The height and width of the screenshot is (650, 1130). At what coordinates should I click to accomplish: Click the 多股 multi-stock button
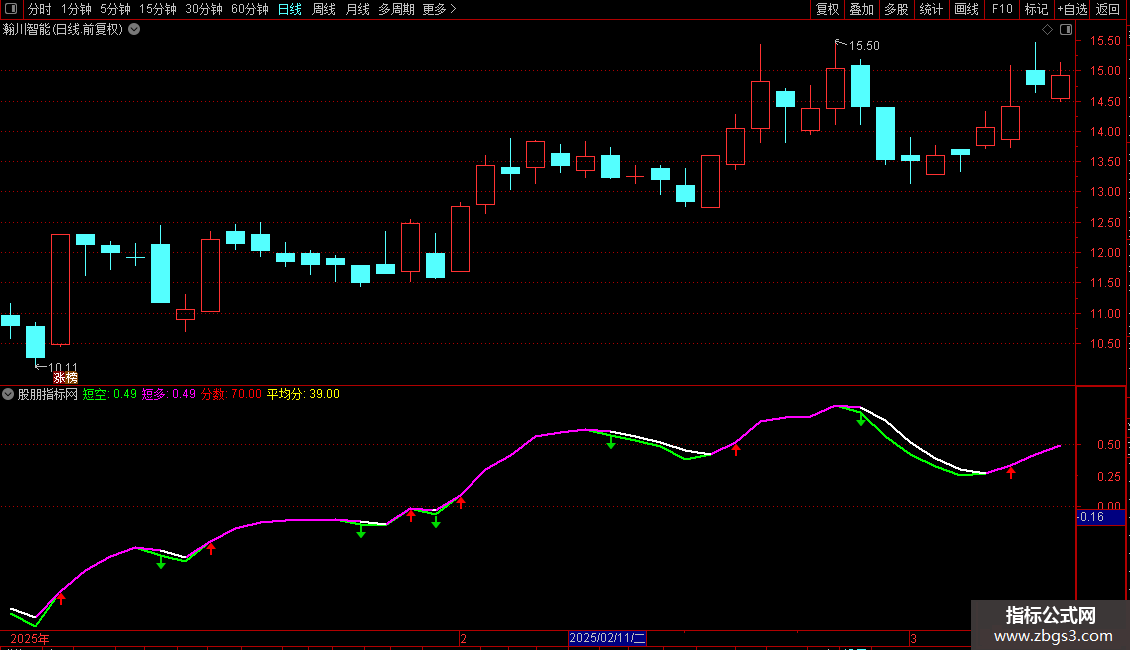point(896,9)
